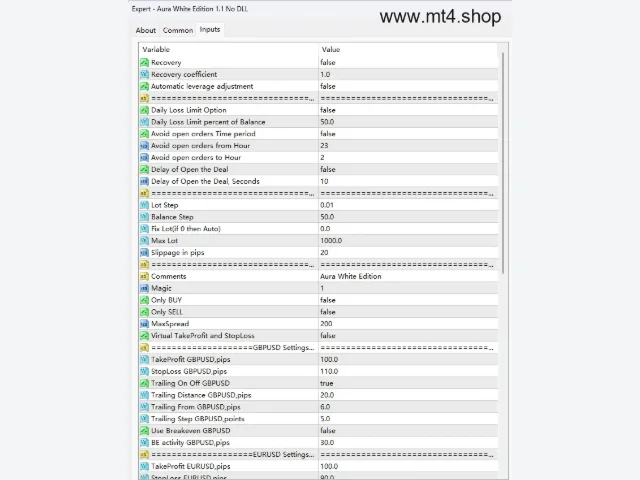This screenshot has width=640, height=480.
Task: Select the Magic value 1
Action: click(322, 288)
